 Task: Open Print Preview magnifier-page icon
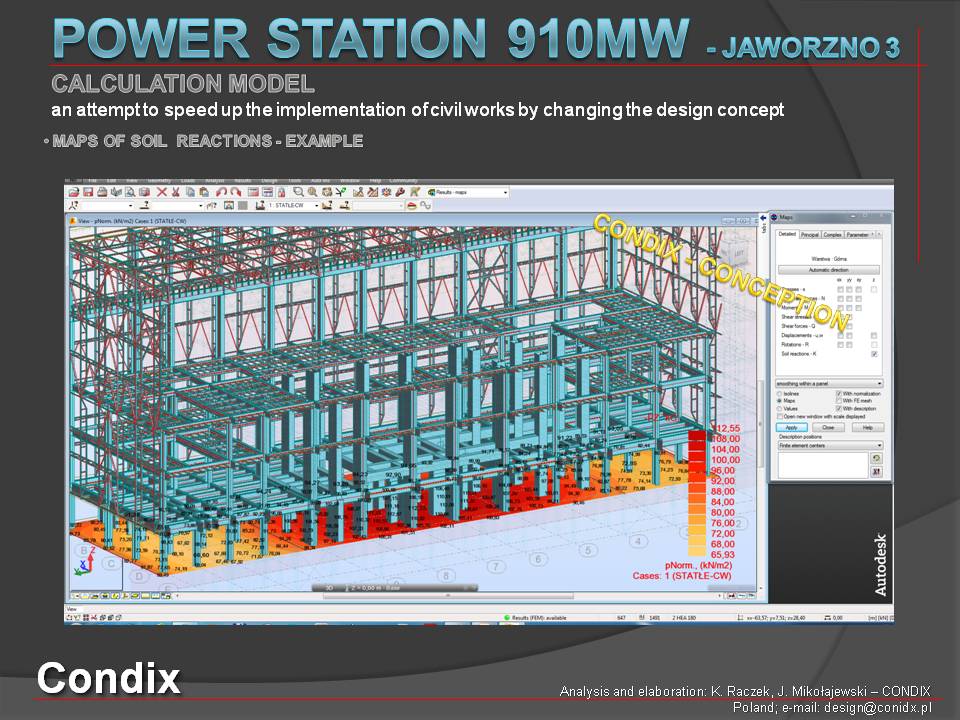[130, 192]
